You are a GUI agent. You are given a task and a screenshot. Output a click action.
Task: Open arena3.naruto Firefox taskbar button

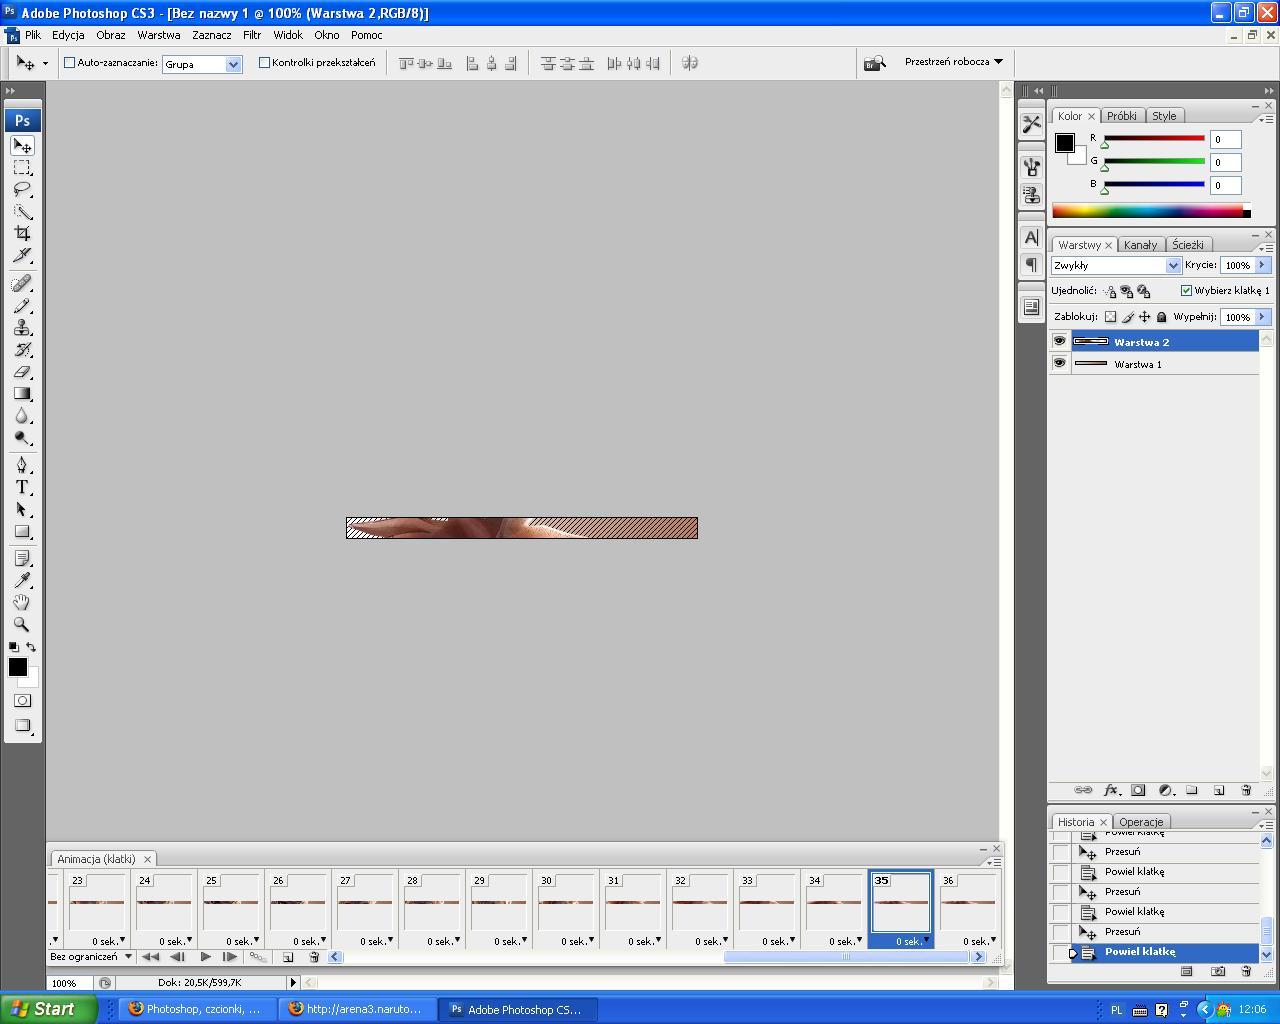click(356, 1009)
